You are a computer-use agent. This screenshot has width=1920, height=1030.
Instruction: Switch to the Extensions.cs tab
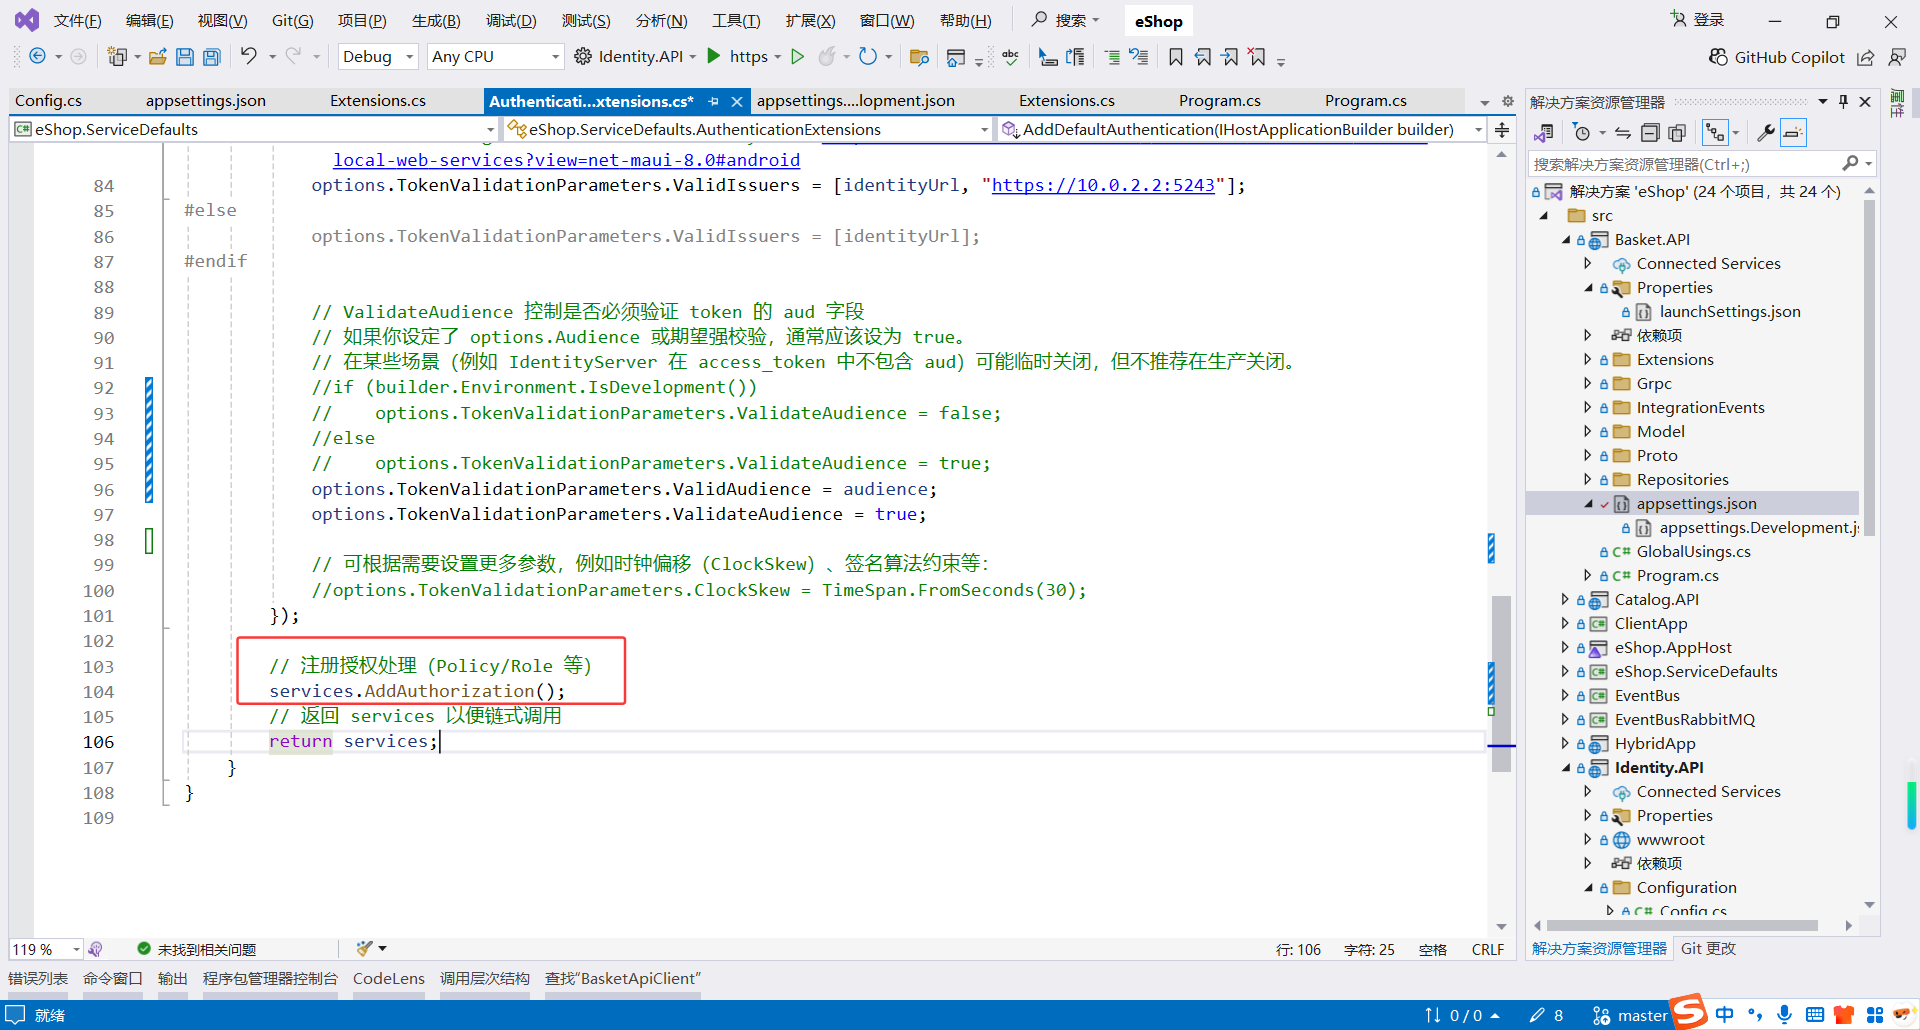pyautogui.click(x=377, y=100)
